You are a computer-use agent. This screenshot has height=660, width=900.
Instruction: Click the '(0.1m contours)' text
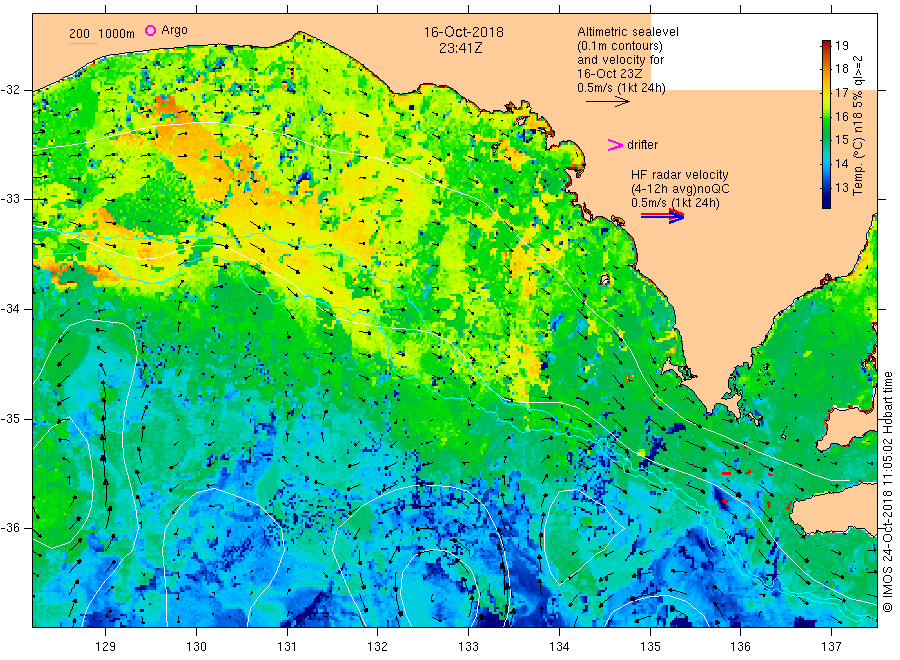[x=620, y=46]
